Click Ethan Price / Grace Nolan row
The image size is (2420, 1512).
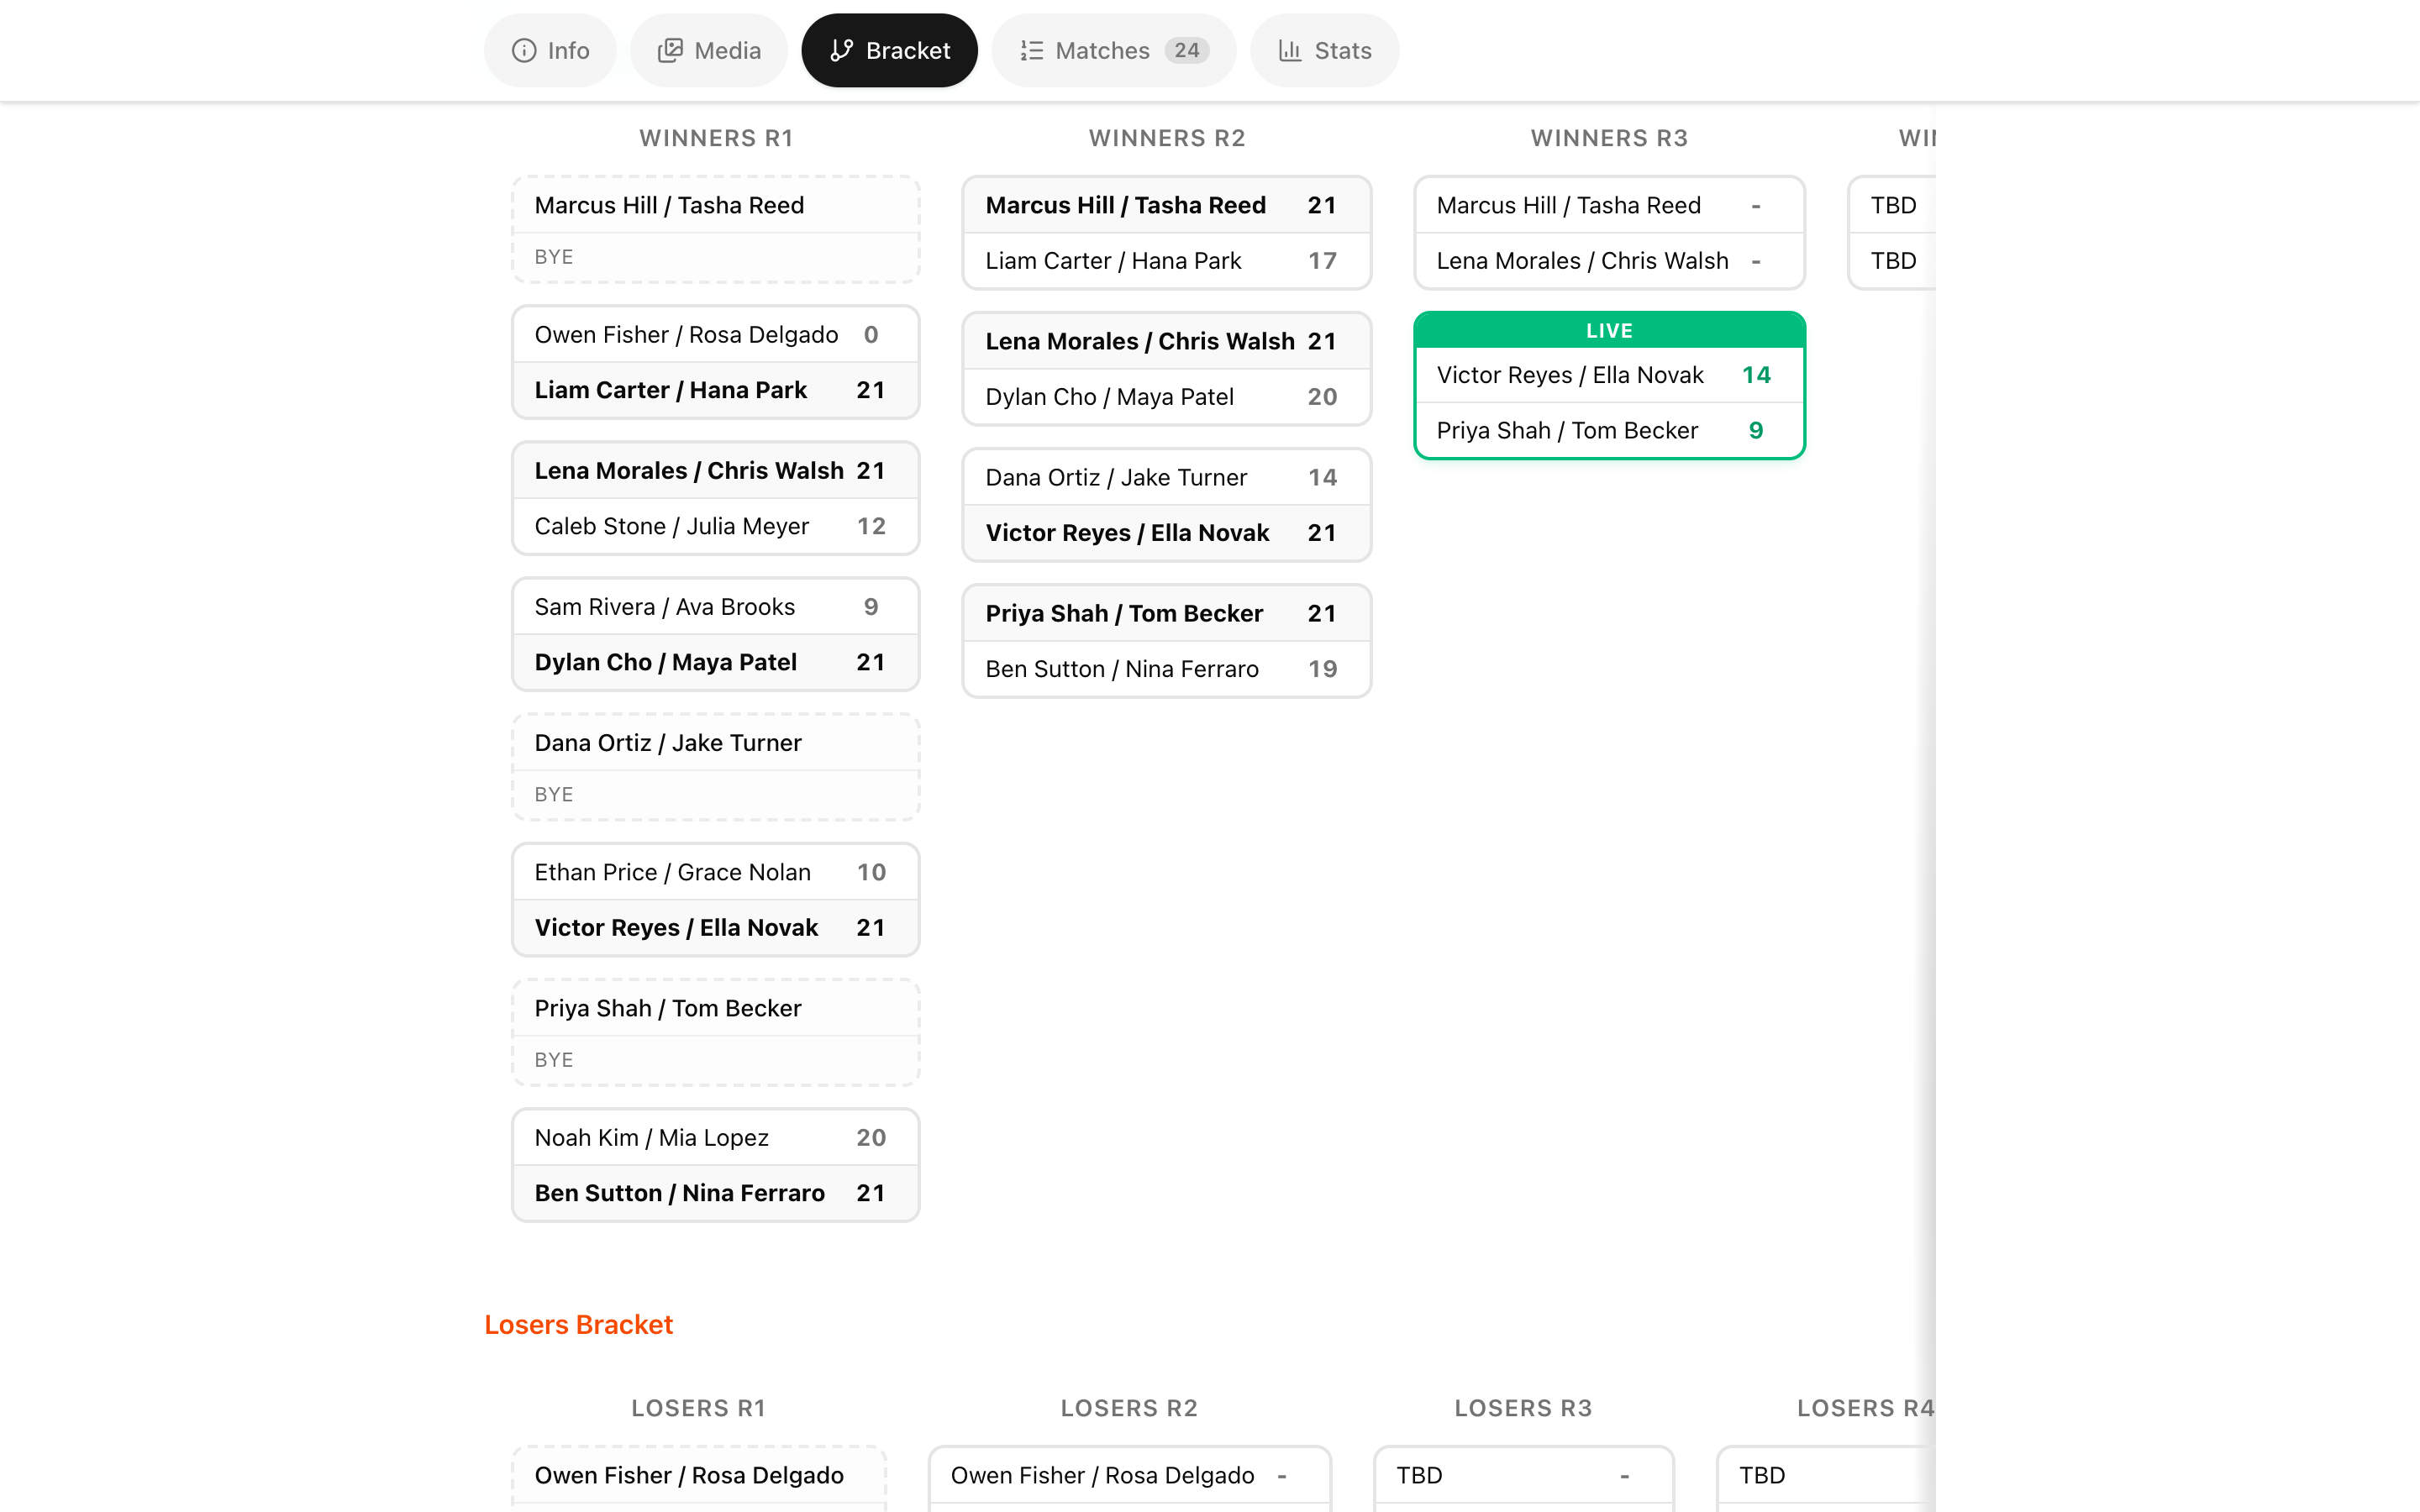tap(715, 872)
